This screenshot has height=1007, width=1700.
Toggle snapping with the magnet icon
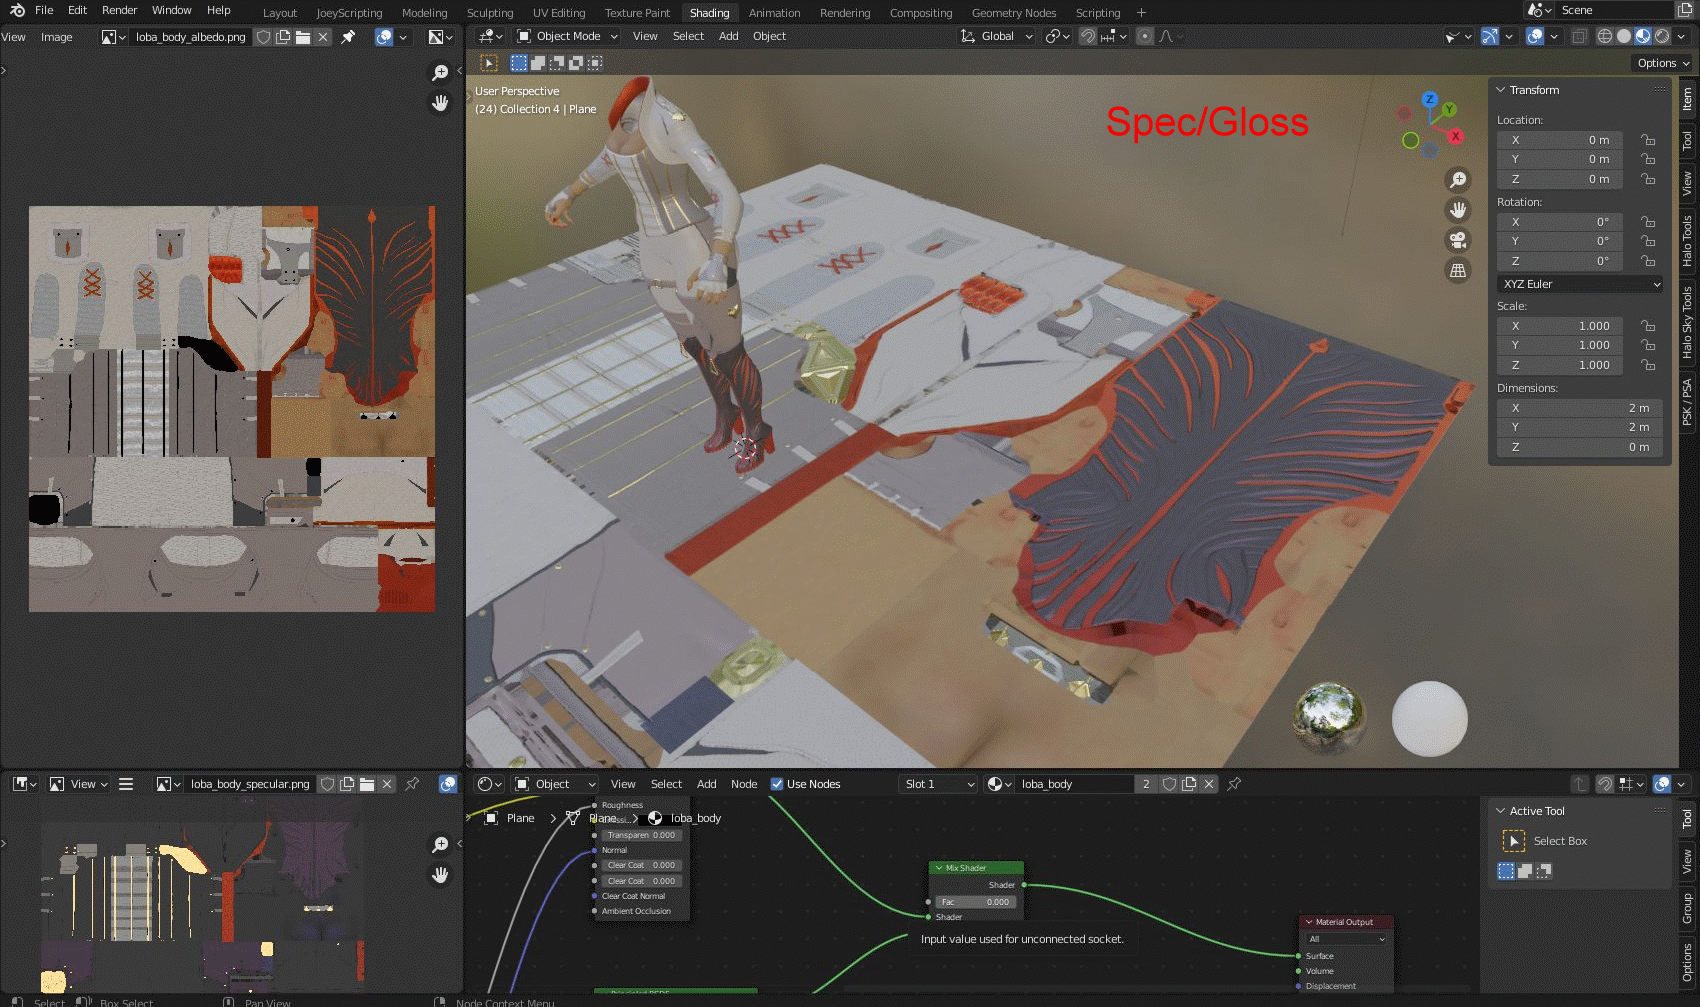(x=1088, y=36)
